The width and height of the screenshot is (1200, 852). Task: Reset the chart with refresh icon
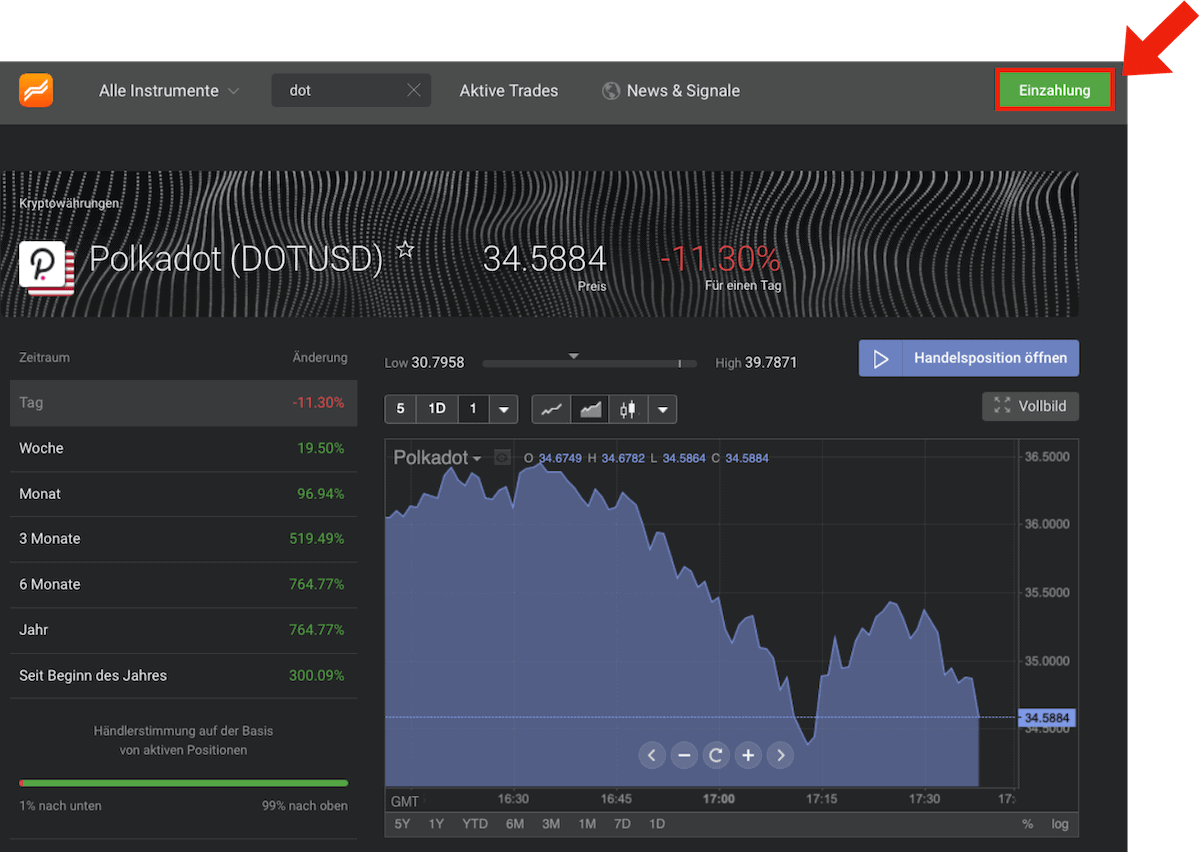click(x=716, y=755)
